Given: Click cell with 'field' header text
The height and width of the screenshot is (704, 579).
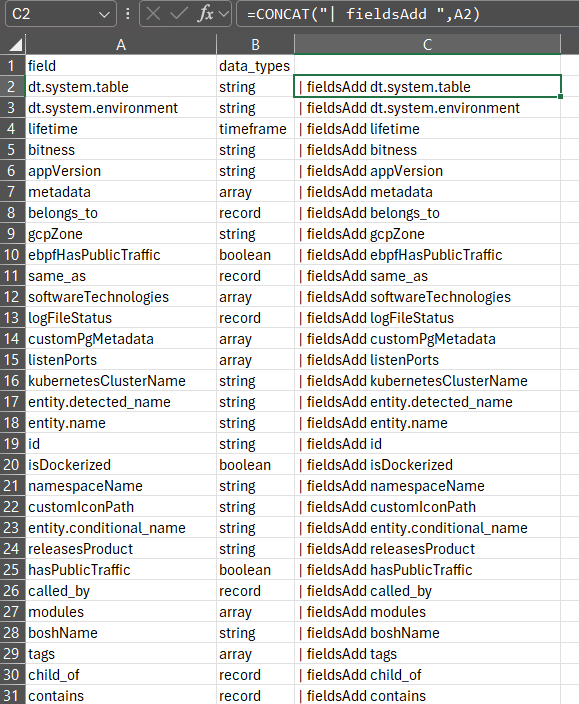Looking at the screenshot, I should click(x=121, y=66).
